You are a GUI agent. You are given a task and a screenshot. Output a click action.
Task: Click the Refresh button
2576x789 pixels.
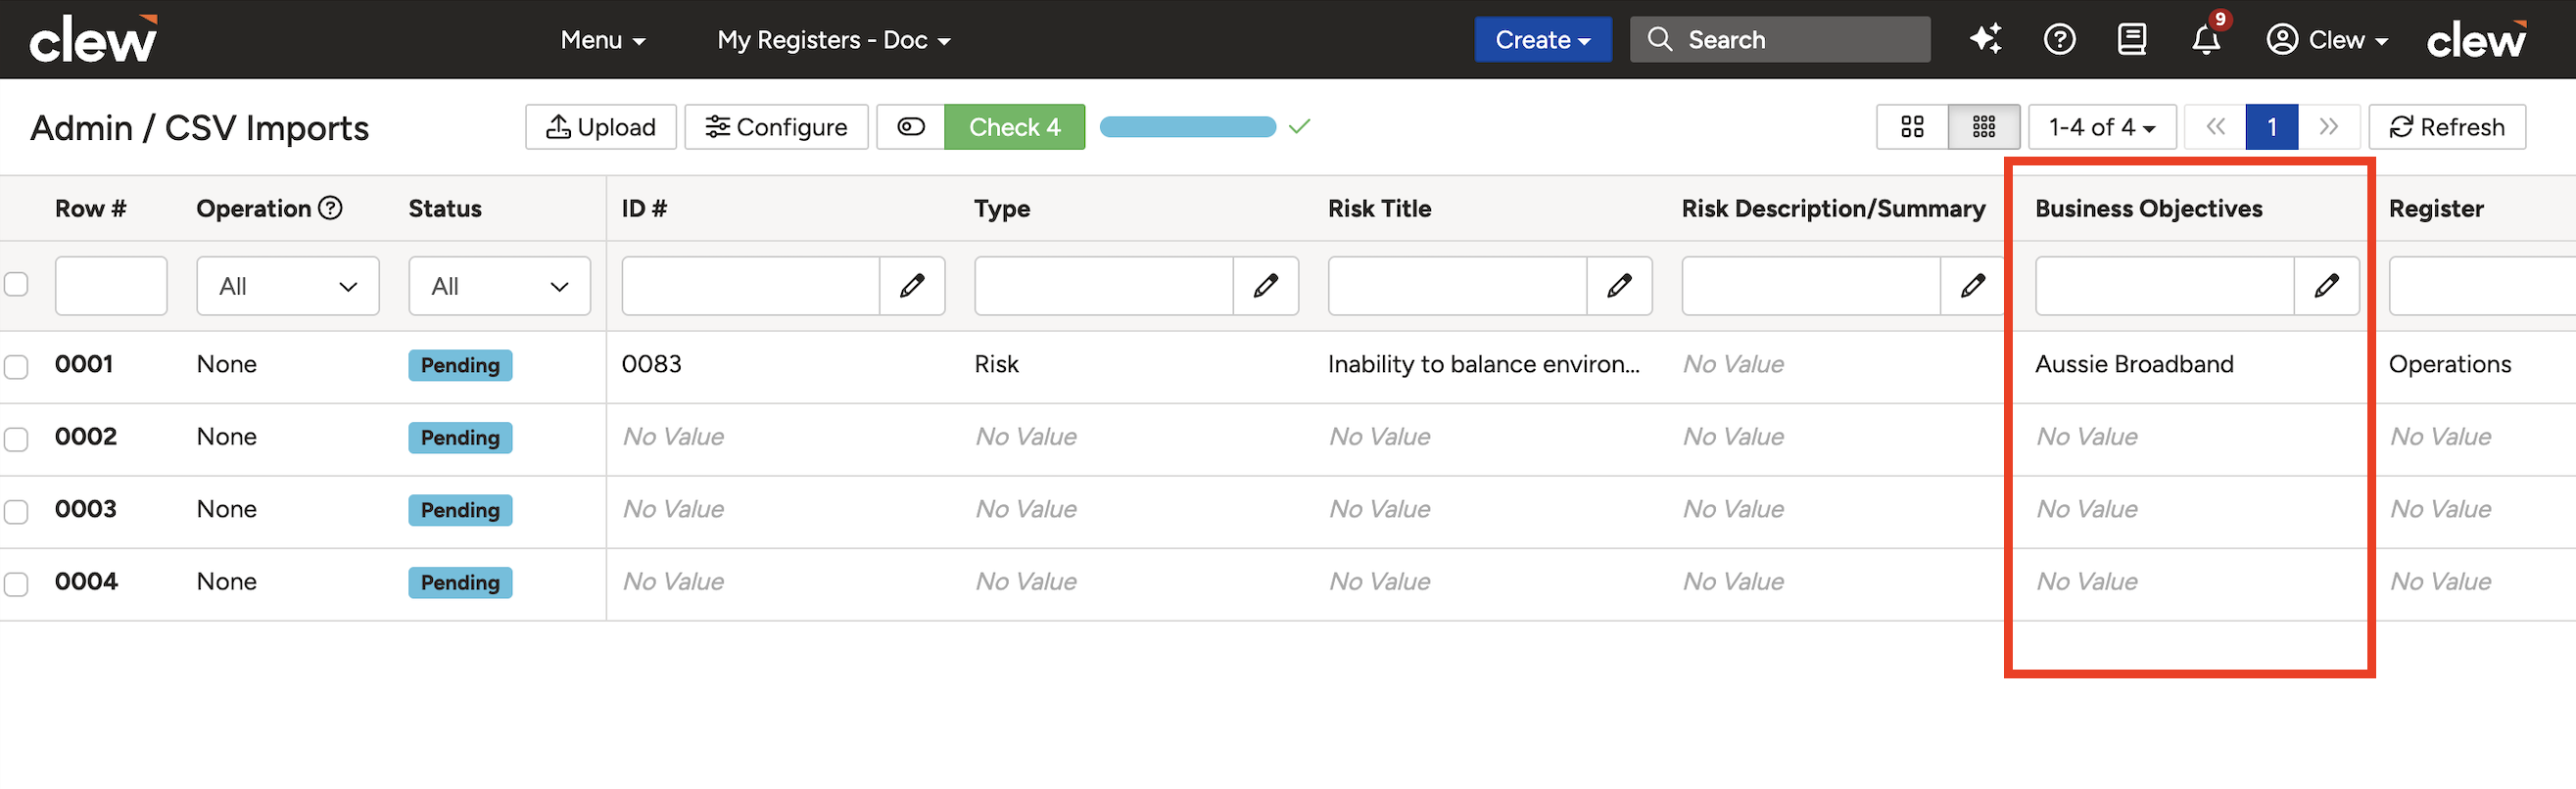tap(2447, 127)
